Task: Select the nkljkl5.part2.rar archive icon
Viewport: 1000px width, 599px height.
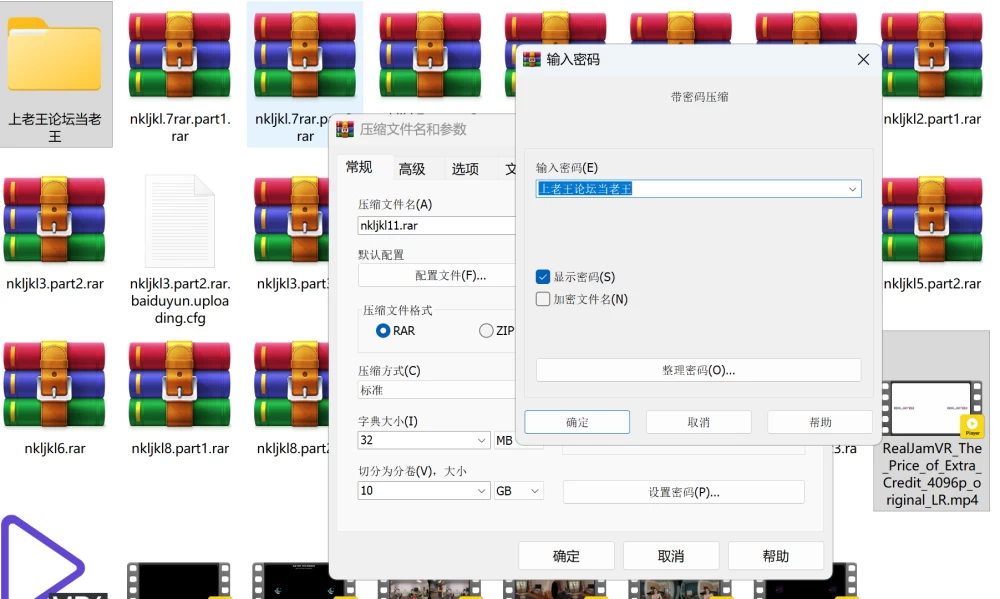Action: (932, 219)
